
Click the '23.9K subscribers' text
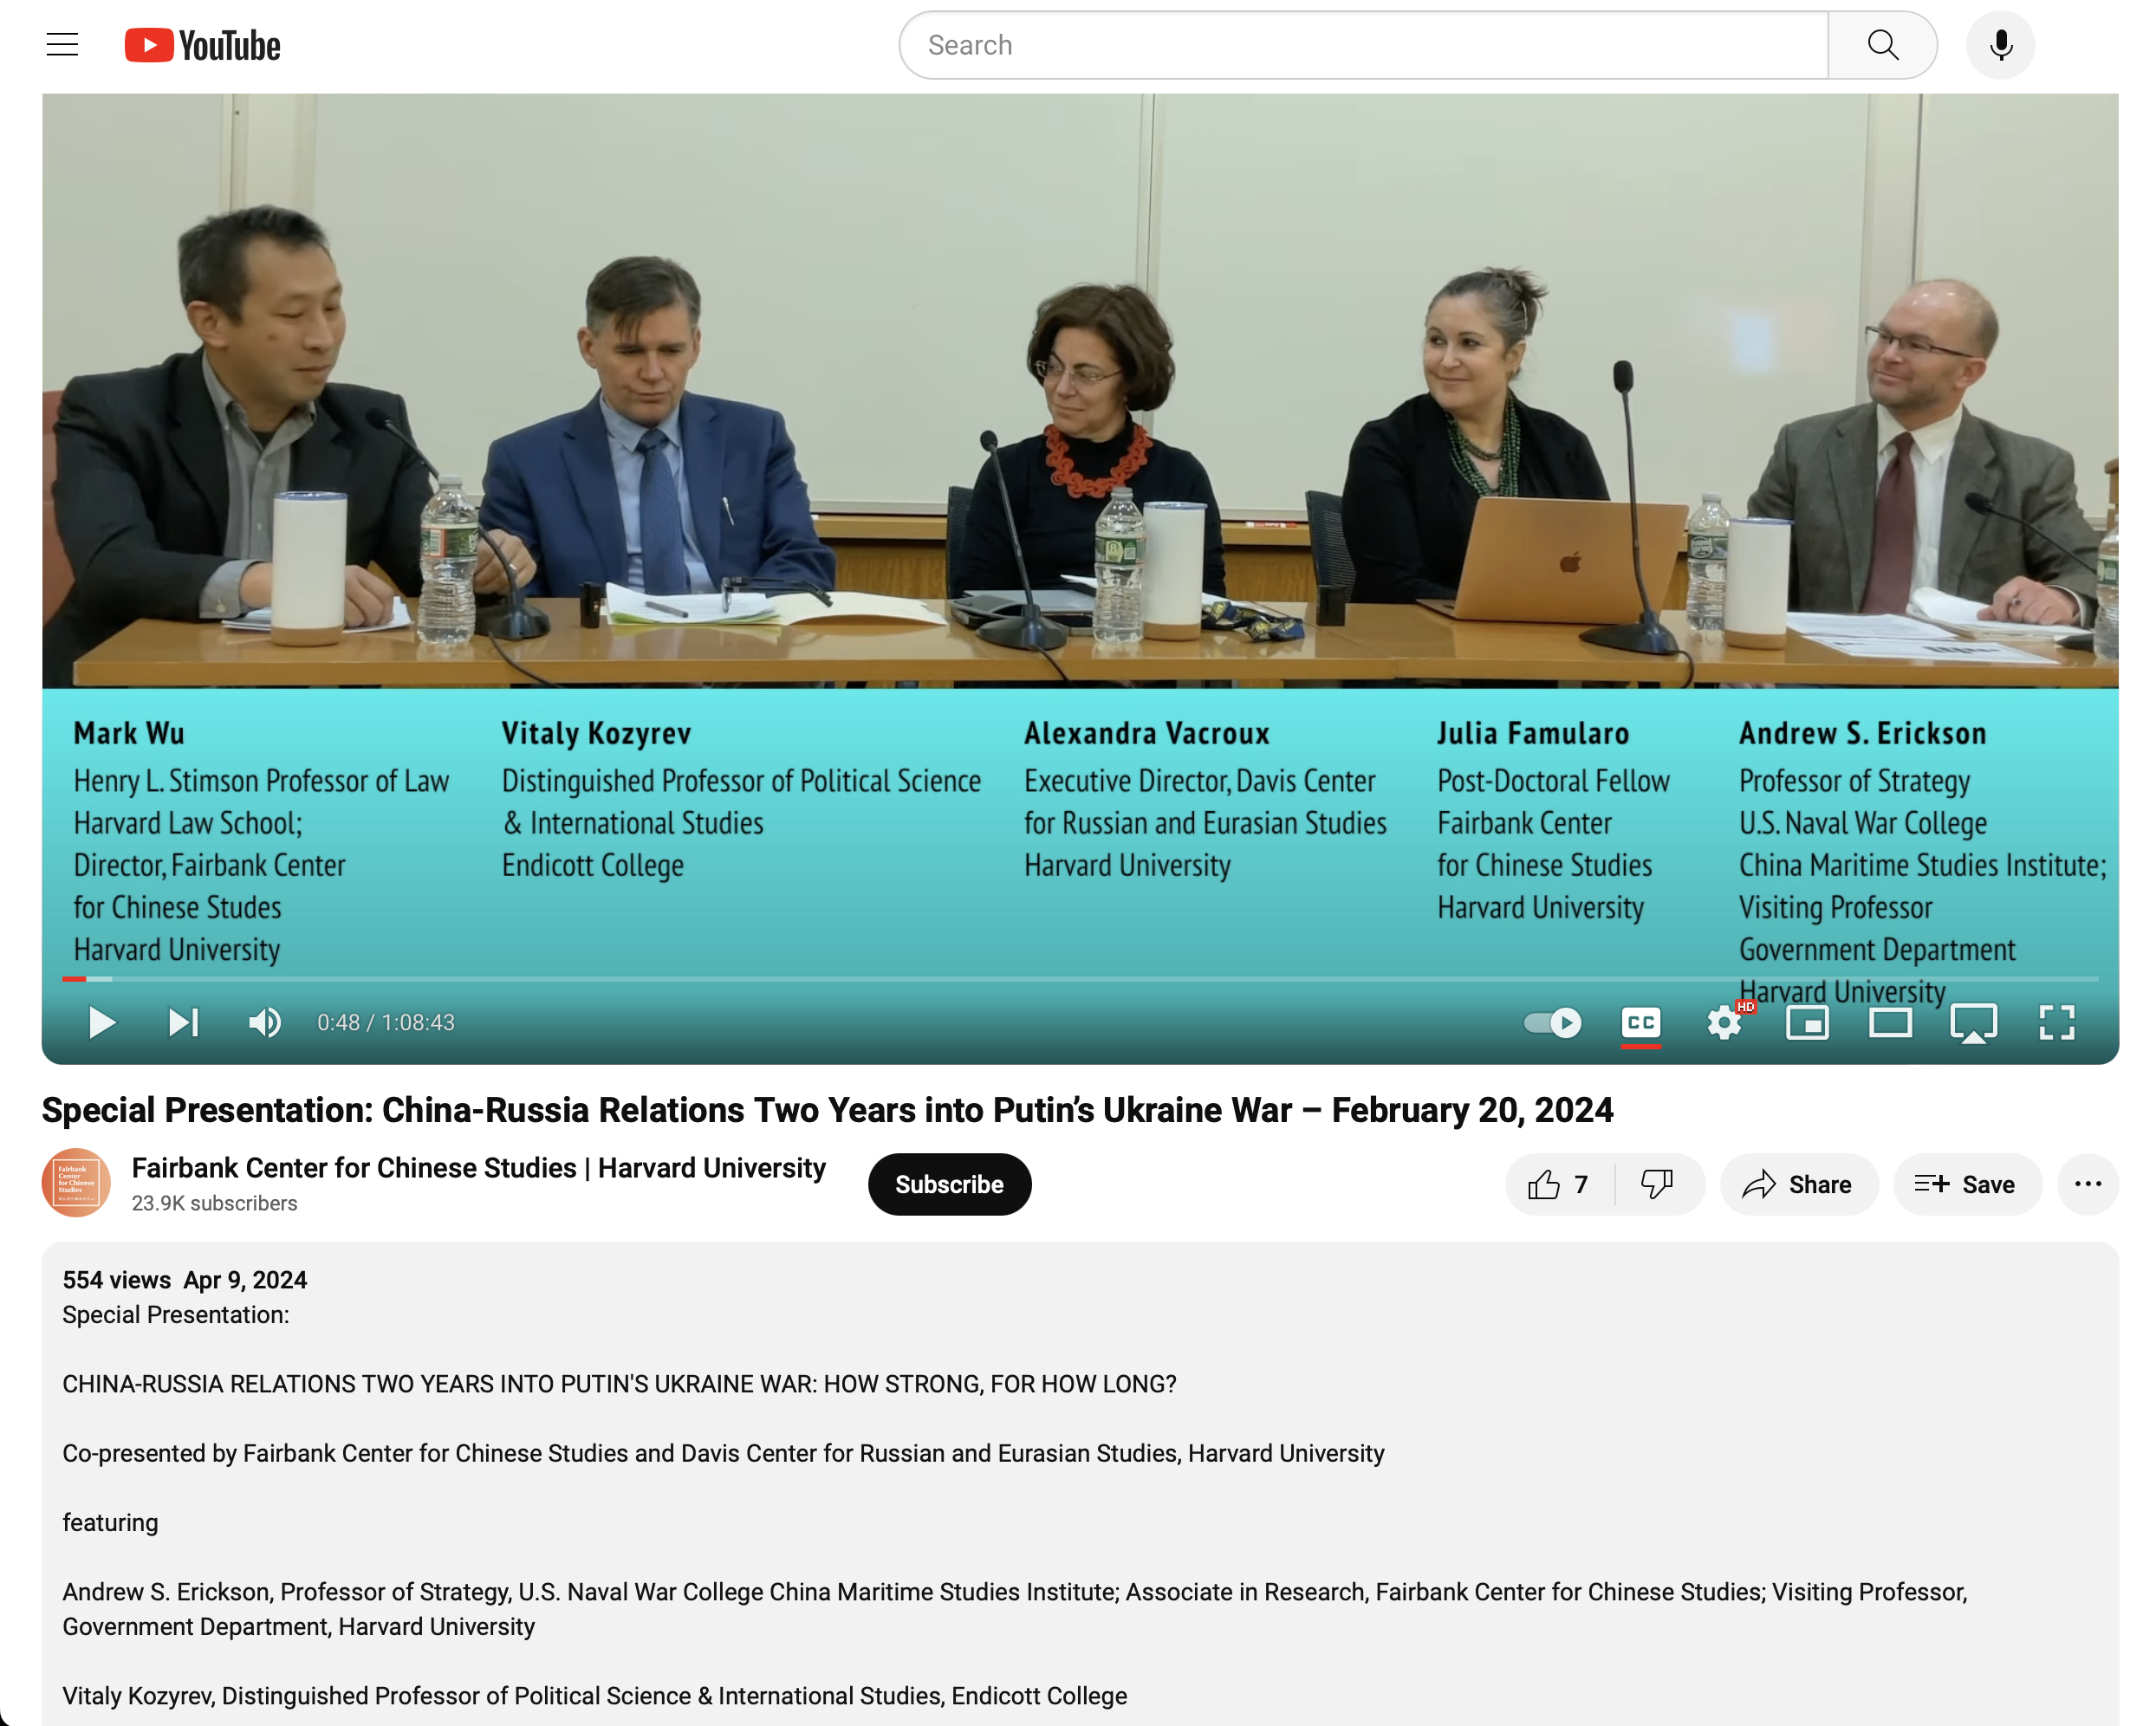[214, 1203]
